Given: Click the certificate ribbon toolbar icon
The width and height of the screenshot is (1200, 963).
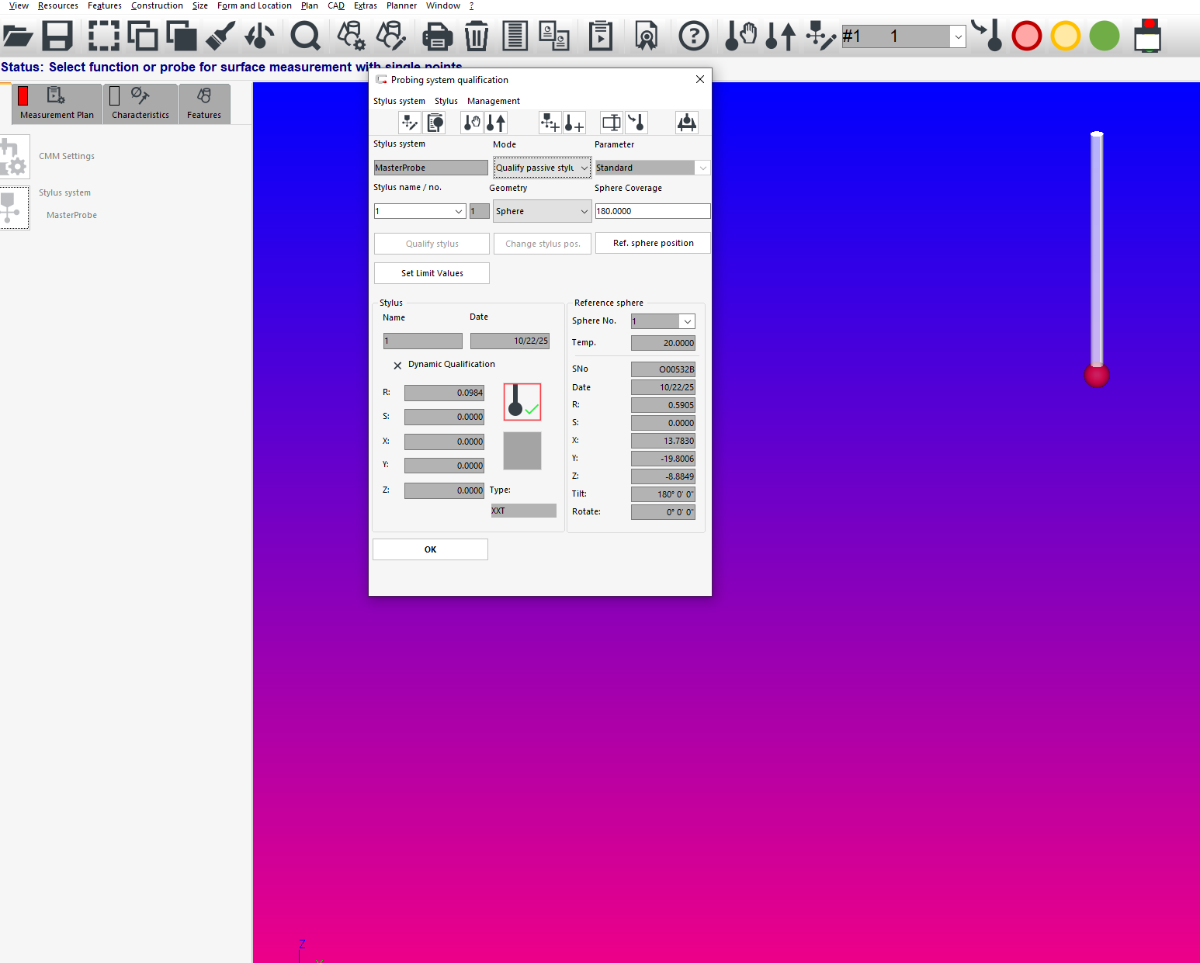Looking at the screenshot, I should tap(647, 37).
